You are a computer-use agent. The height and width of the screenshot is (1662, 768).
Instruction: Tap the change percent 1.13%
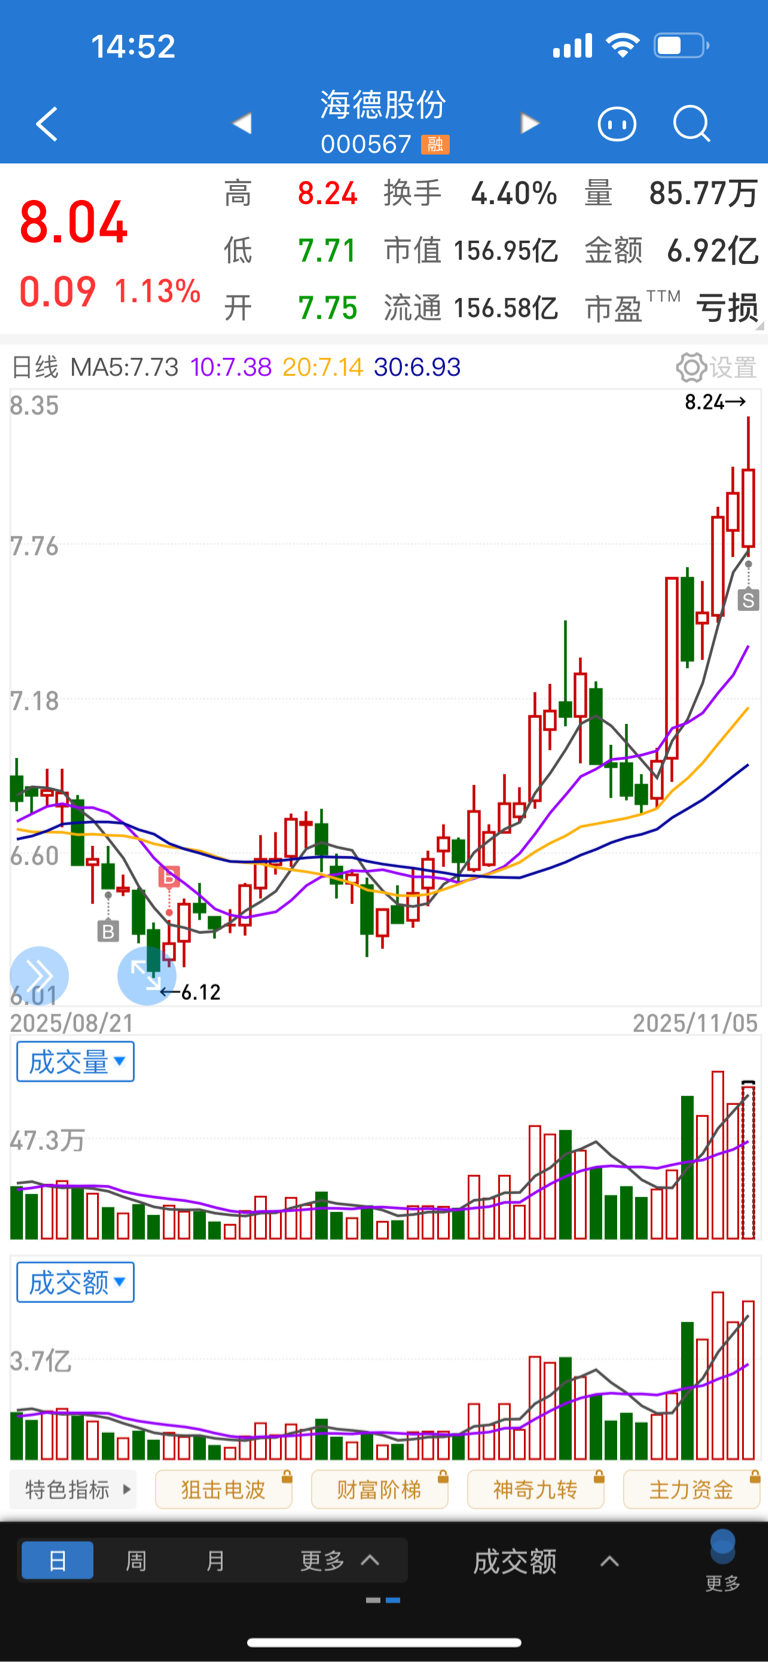157,291
